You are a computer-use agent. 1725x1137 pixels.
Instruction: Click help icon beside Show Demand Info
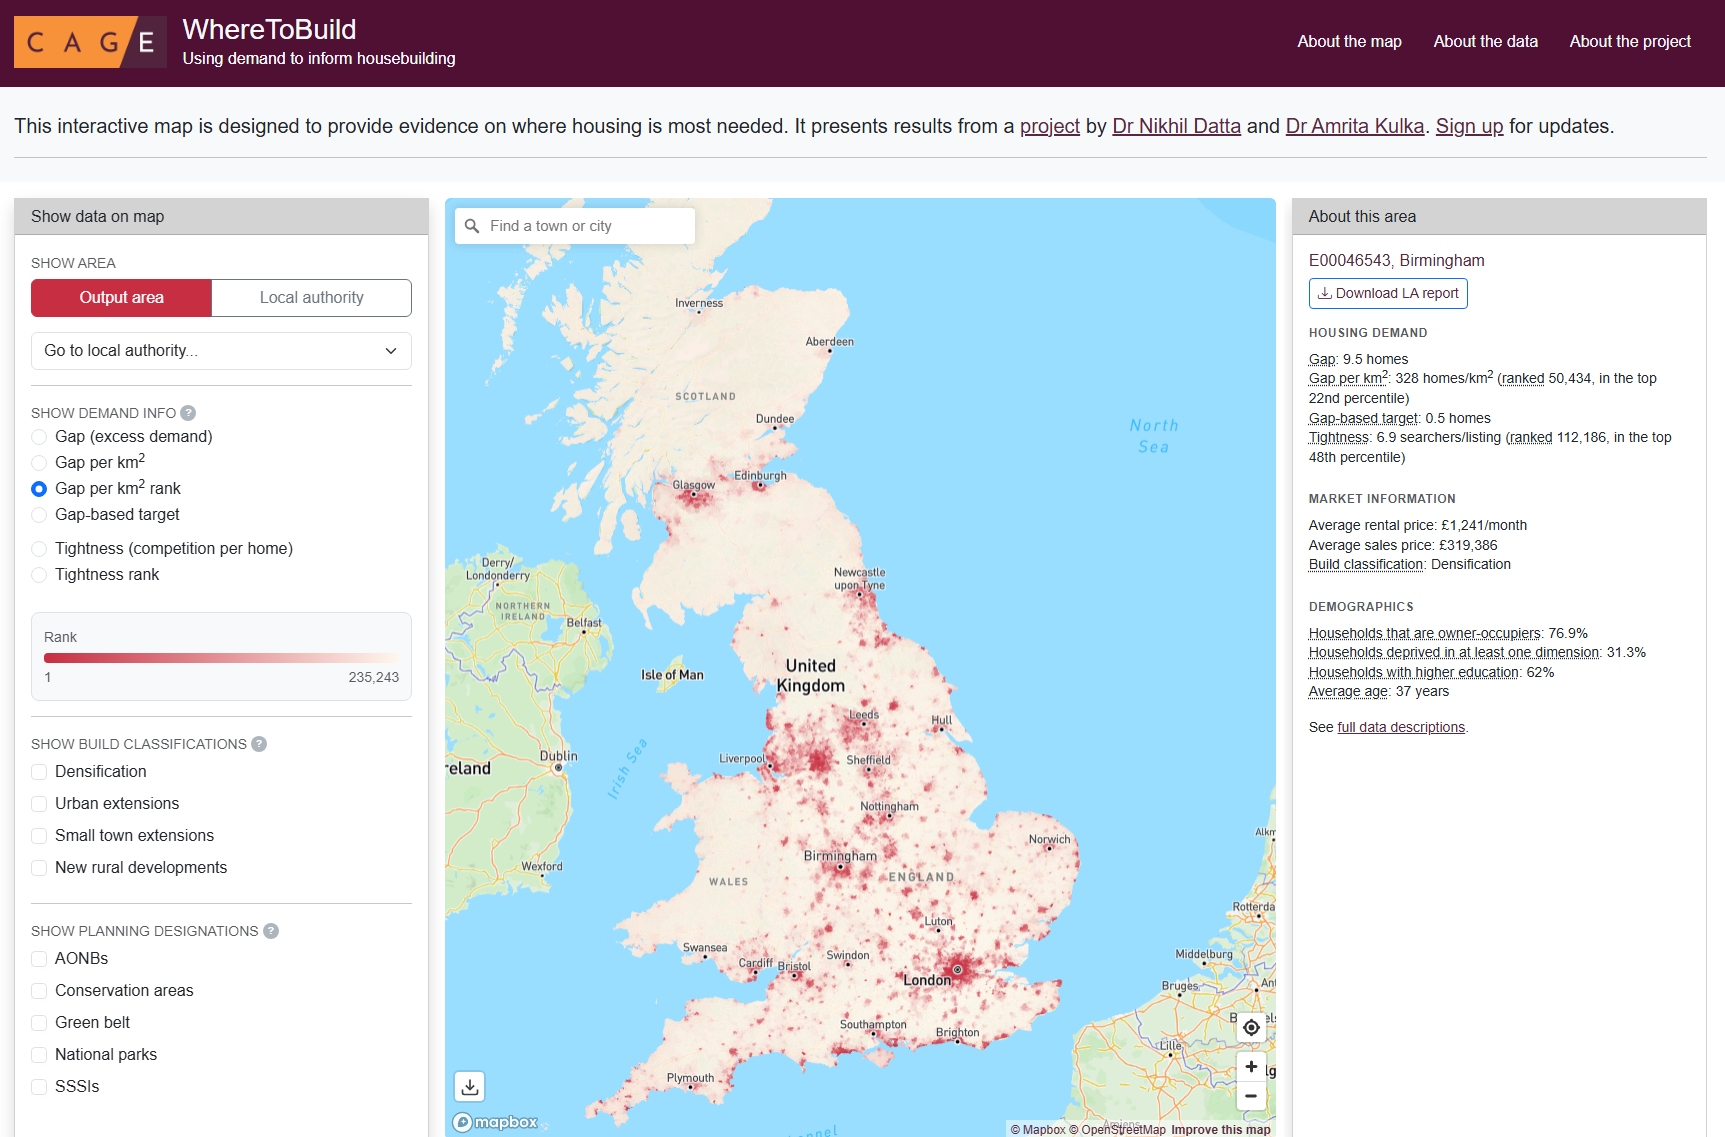[x=188, y=413]
